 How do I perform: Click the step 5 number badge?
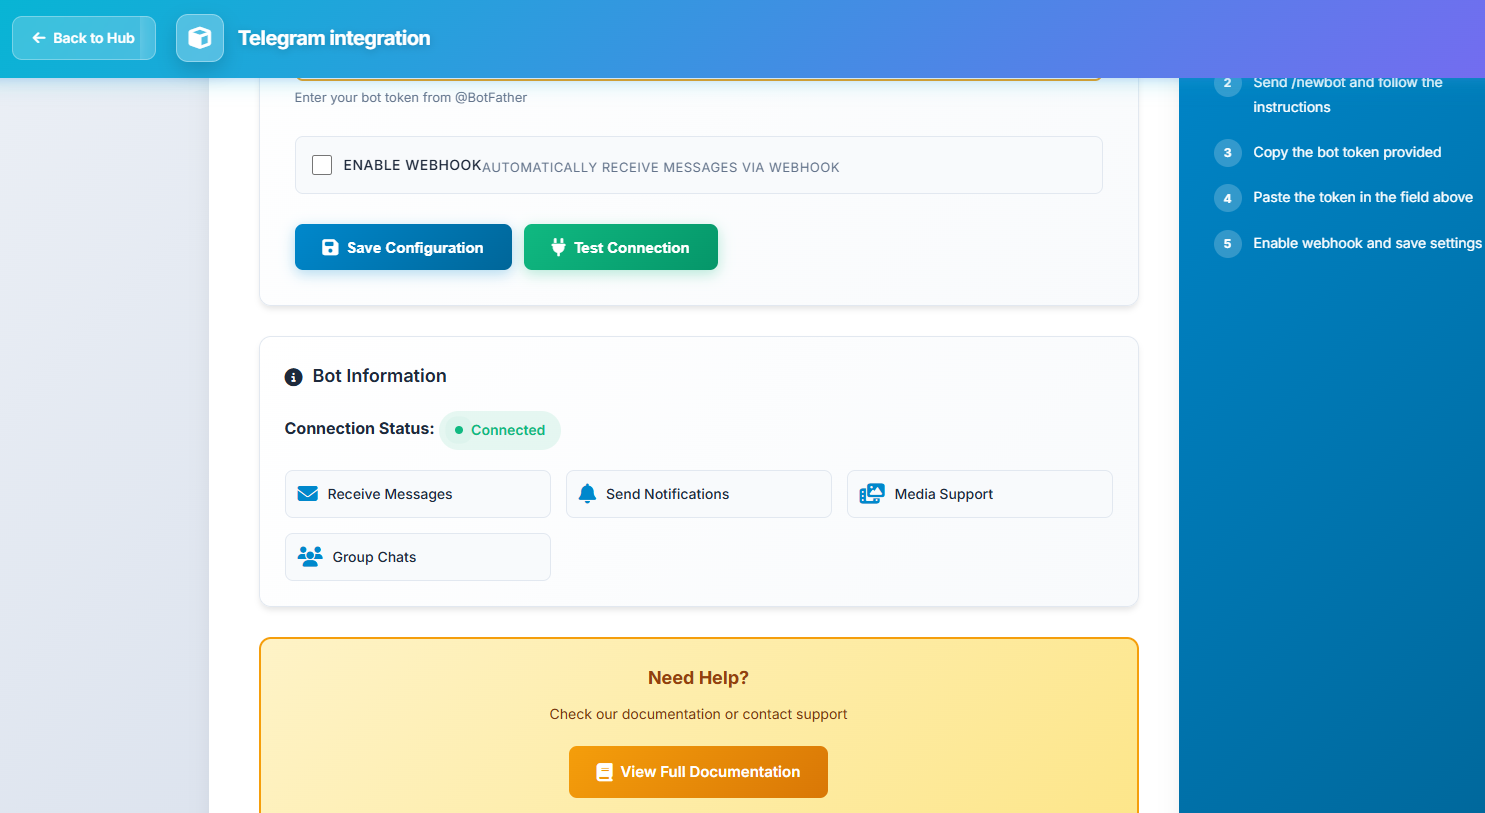coord(1227,244)
